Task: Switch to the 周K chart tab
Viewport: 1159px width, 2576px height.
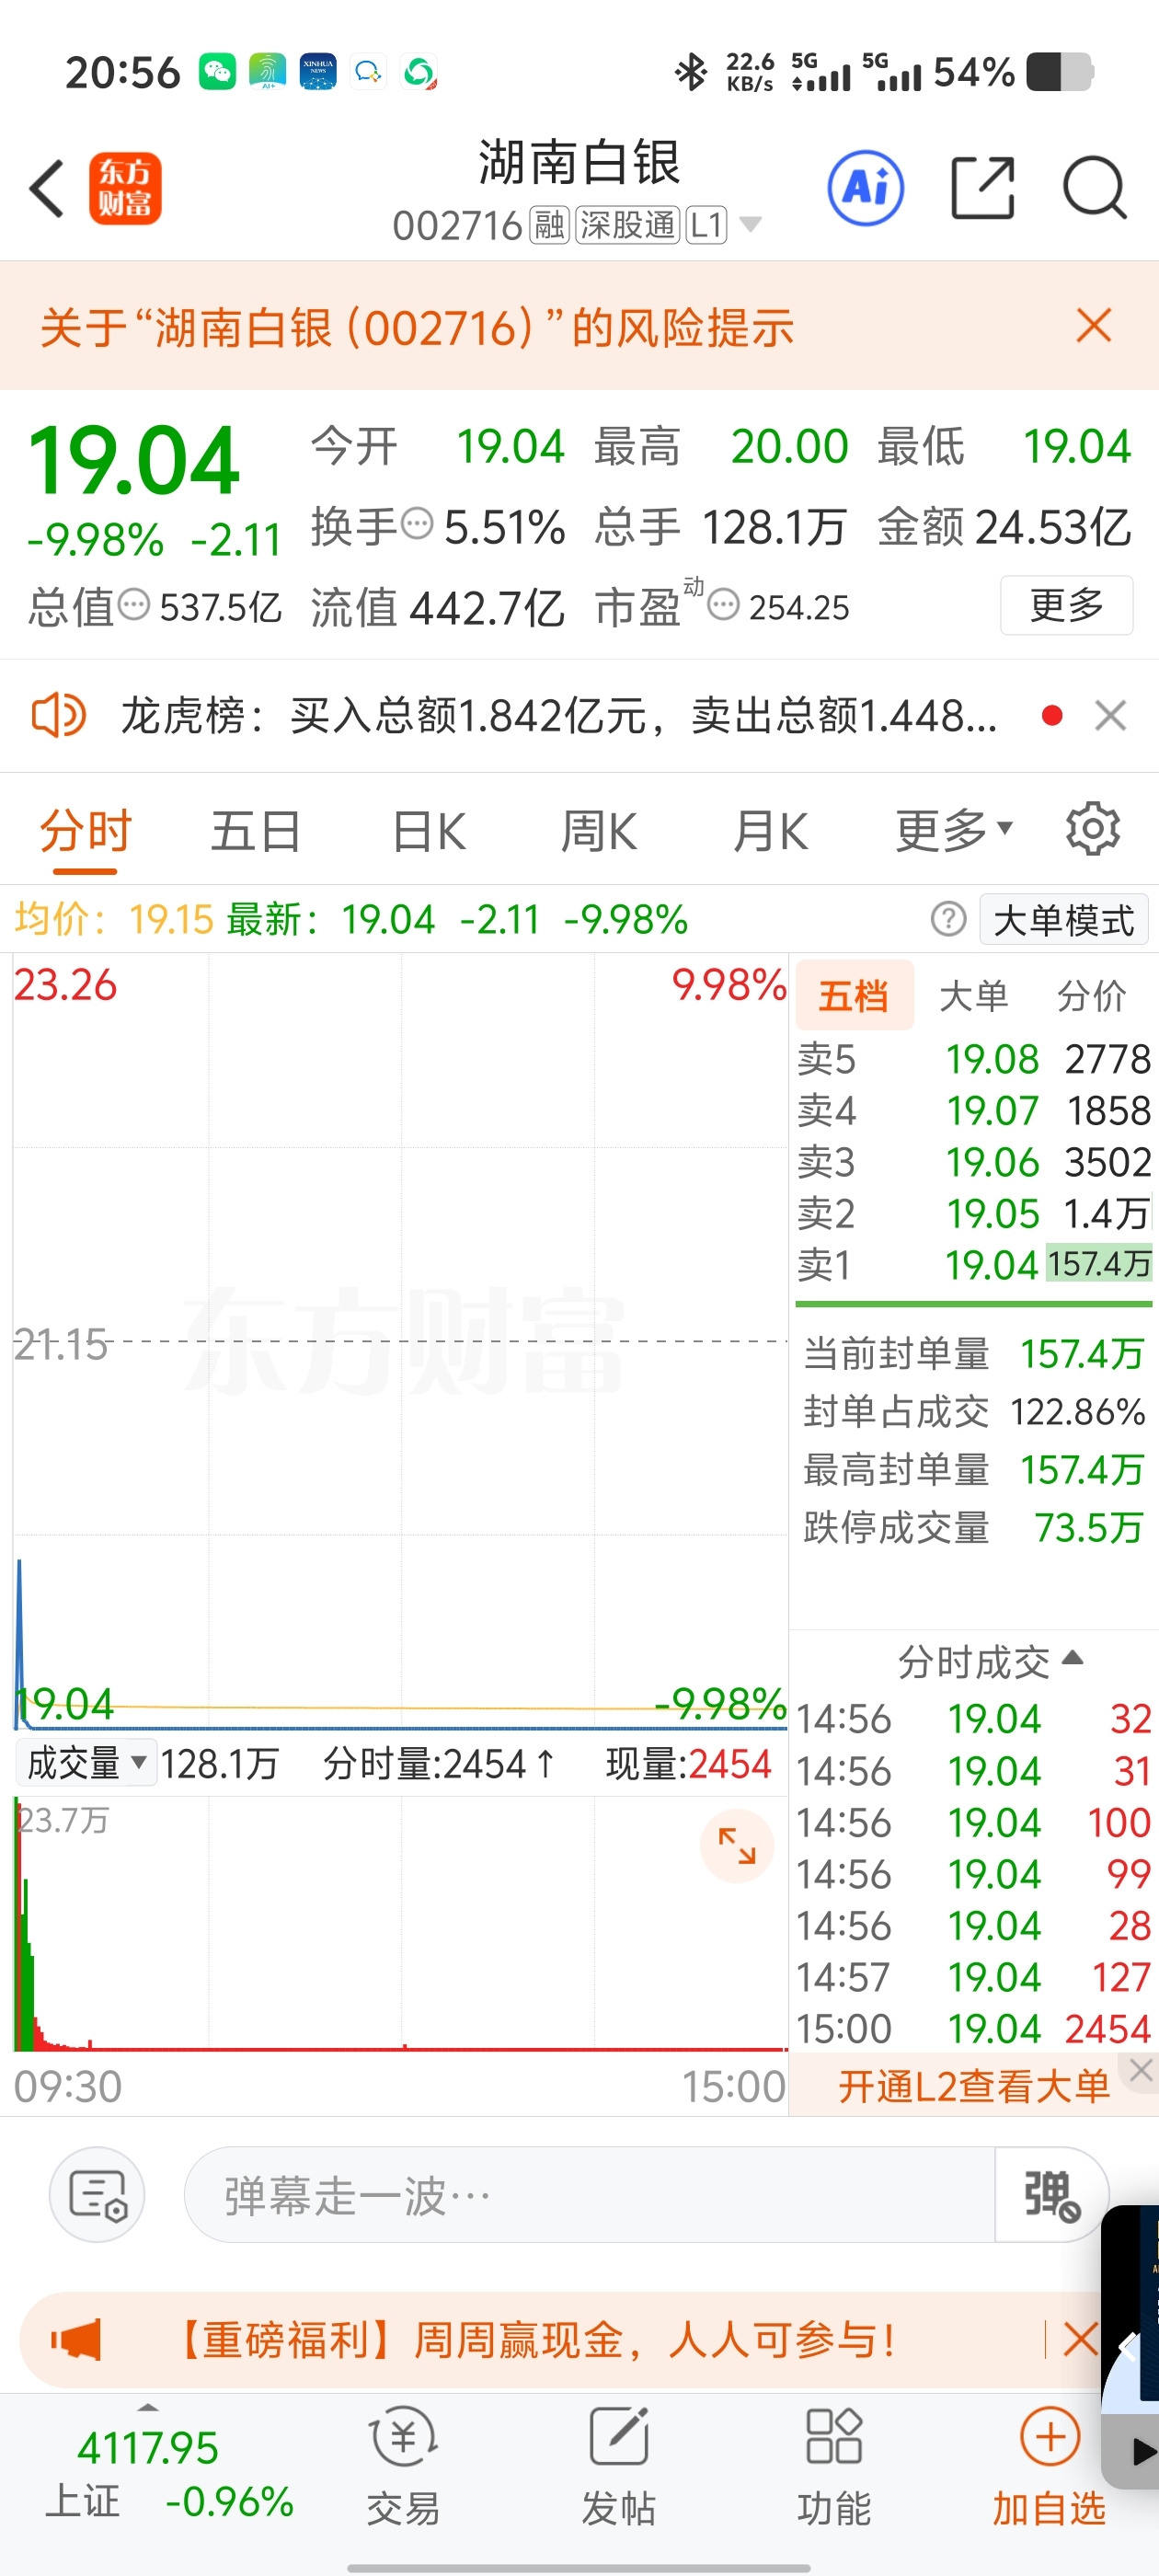Action: coord(599,832)
